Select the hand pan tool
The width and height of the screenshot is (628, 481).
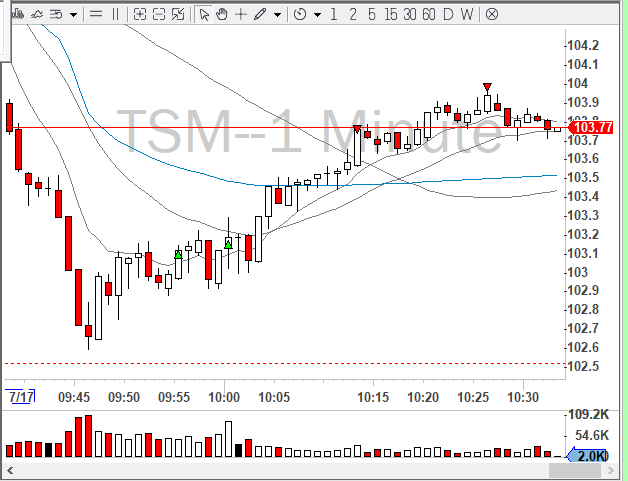tap(221, 15)
